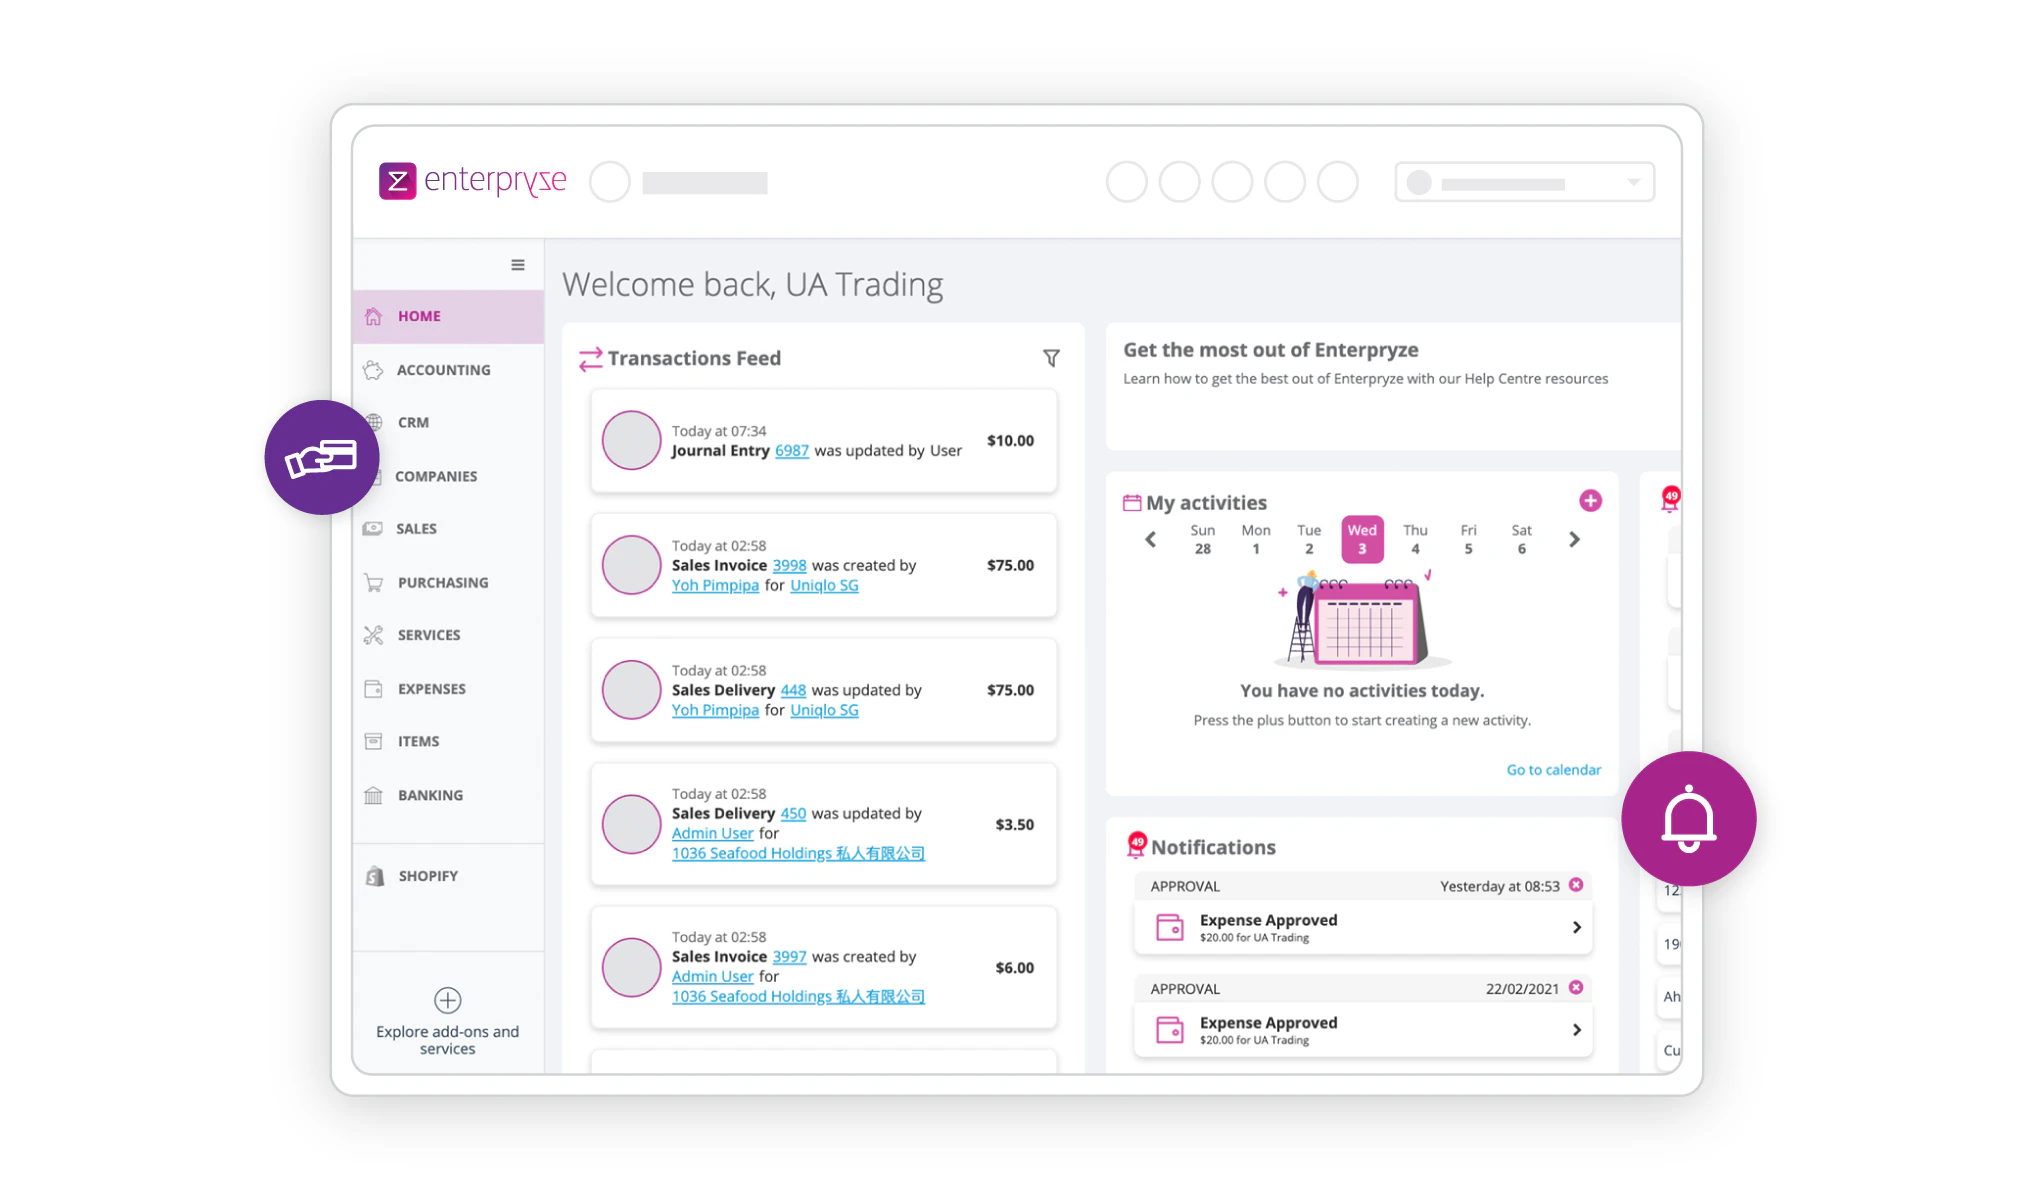
Task: Dismiss the Expense Approved notification from yesterday
Action: (1576, 885)
